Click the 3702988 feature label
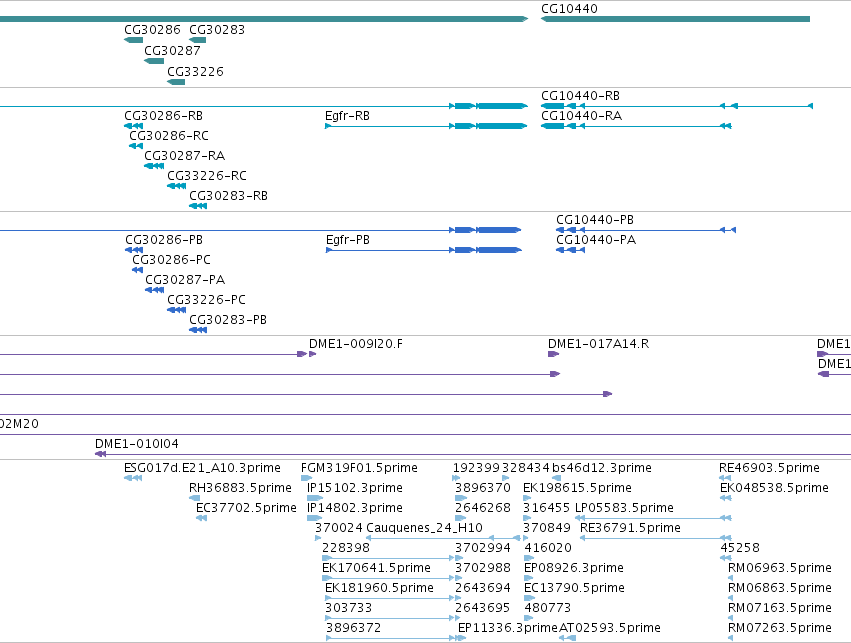 point(483,568)
